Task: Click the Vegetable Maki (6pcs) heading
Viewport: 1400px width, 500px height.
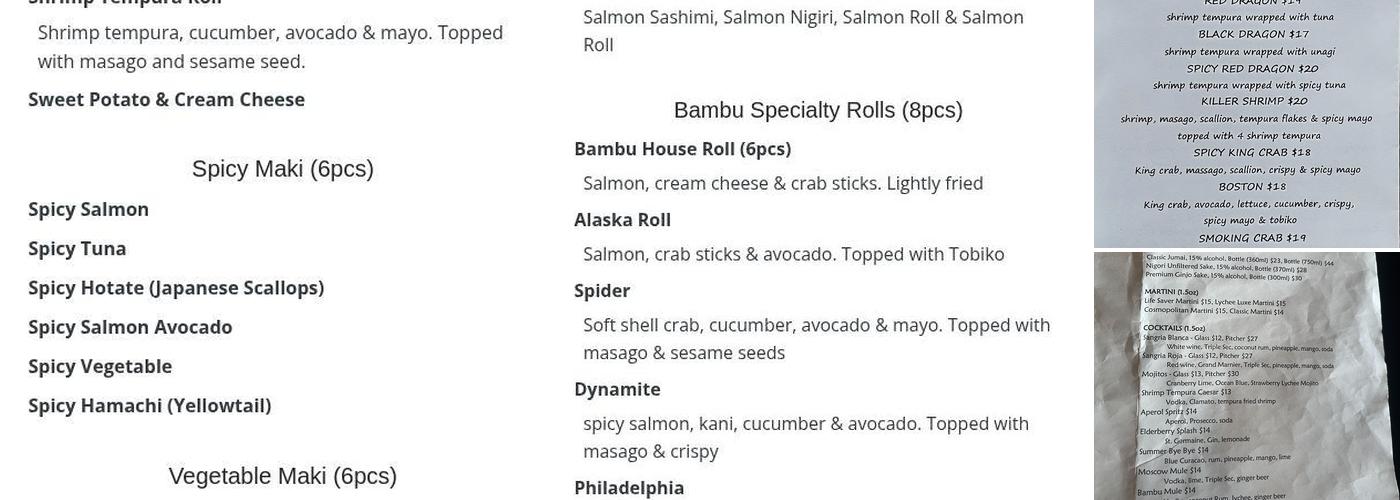Action: coord(283,476)
